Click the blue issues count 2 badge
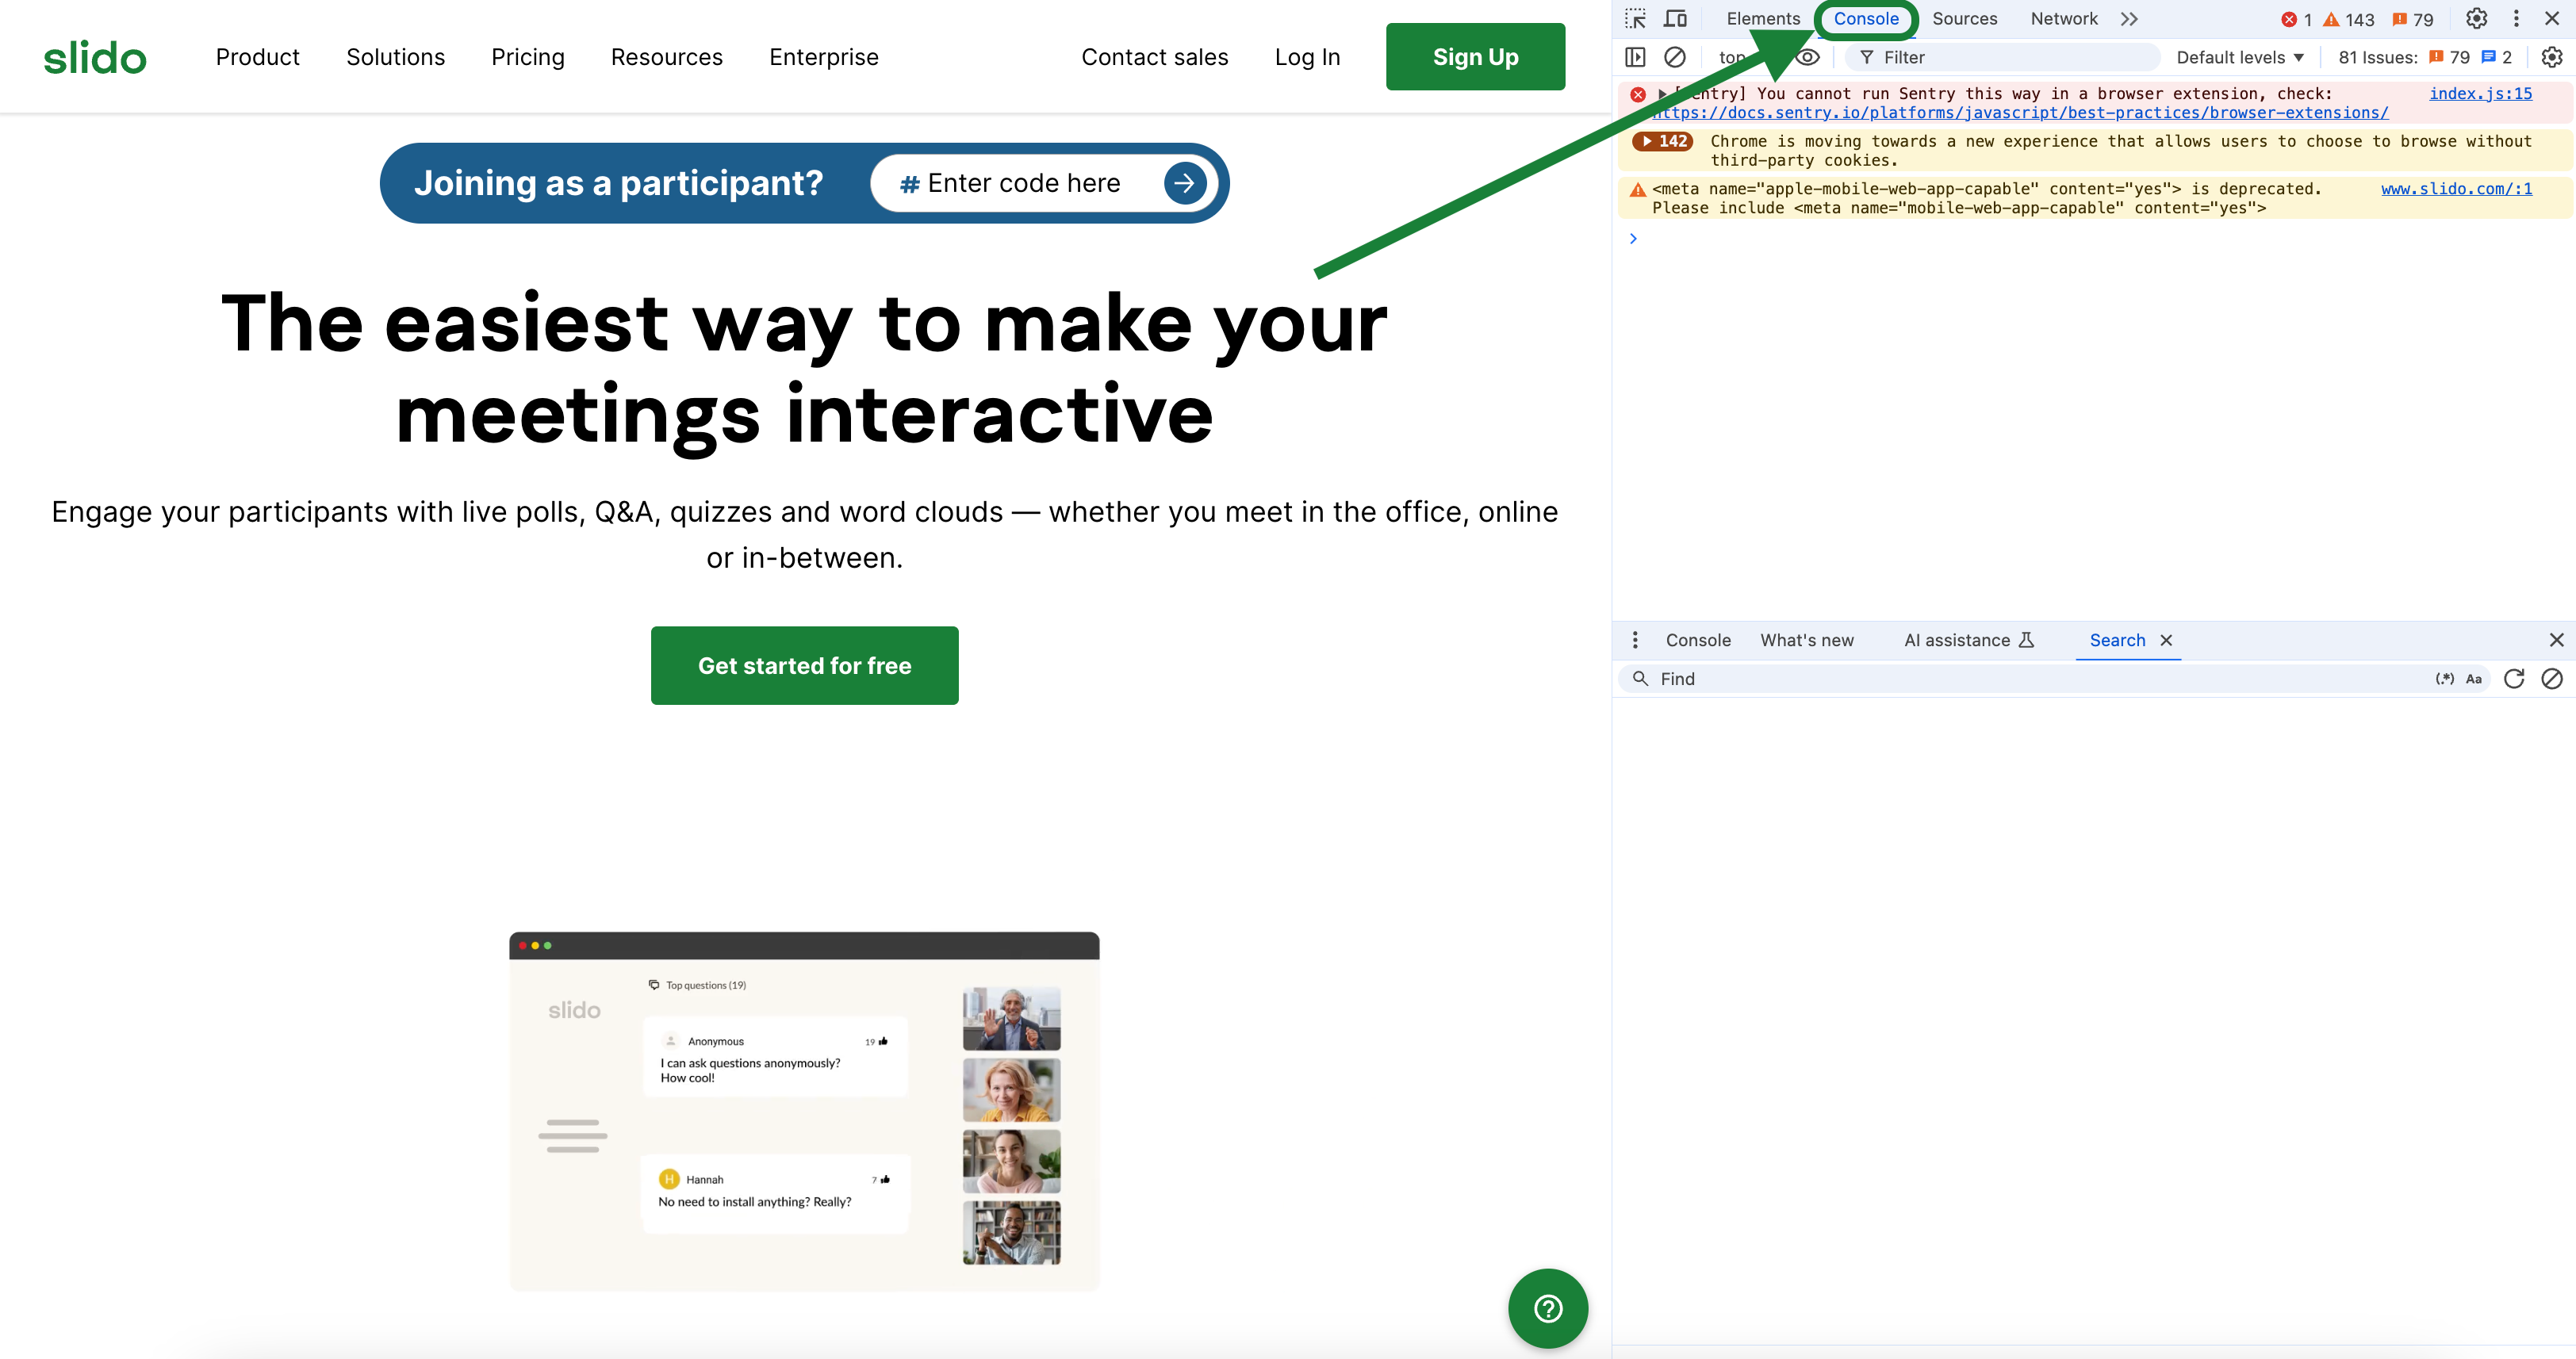The height and width of the screenshot is (1359, 2576). pos(2497,57)
